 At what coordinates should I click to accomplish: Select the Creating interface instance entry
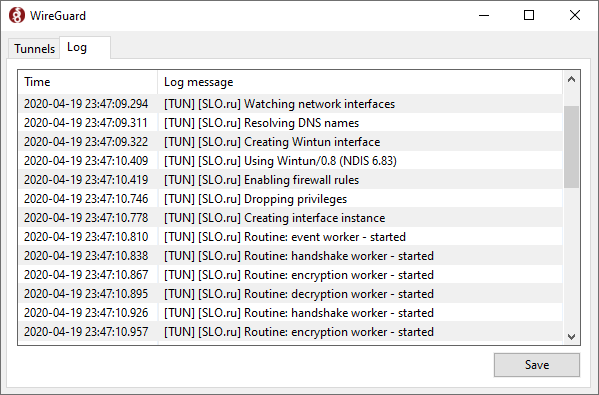[x=290, y=218]
